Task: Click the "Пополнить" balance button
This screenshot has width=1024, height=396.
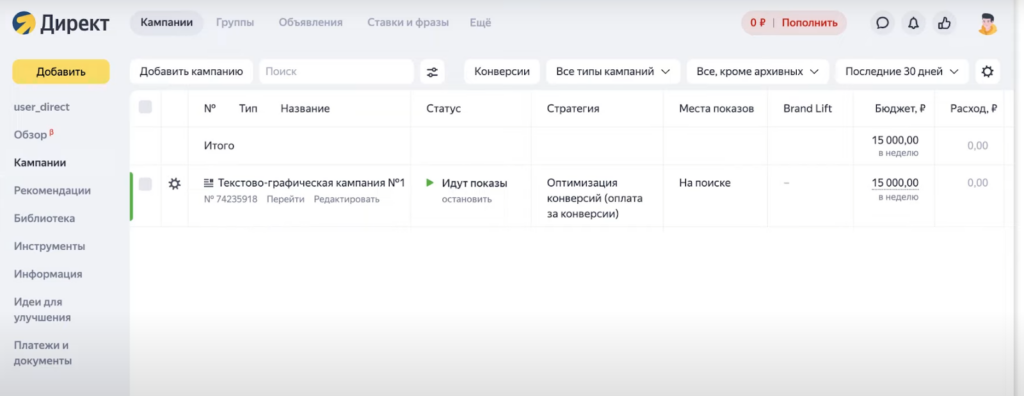Action: point(809,23)
